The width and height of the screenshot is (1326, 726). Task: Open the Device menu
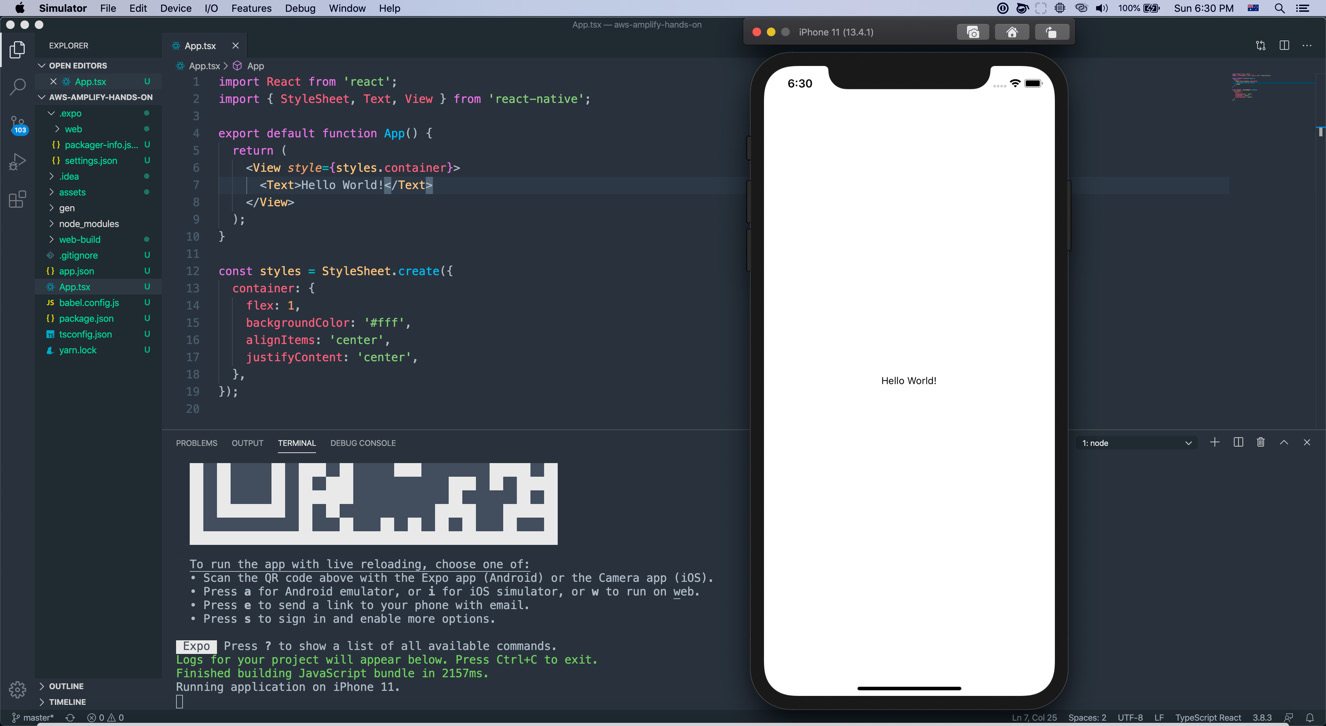(x=176, y=8)
